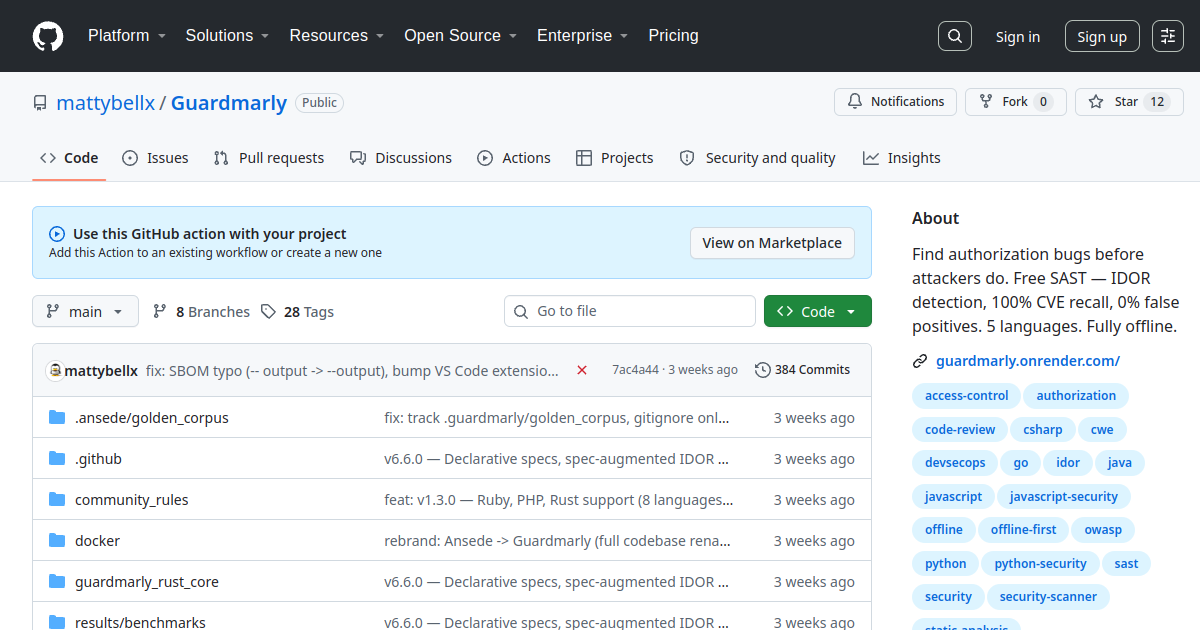Open the .ansede/golden_corpus folder

point(152,418)
